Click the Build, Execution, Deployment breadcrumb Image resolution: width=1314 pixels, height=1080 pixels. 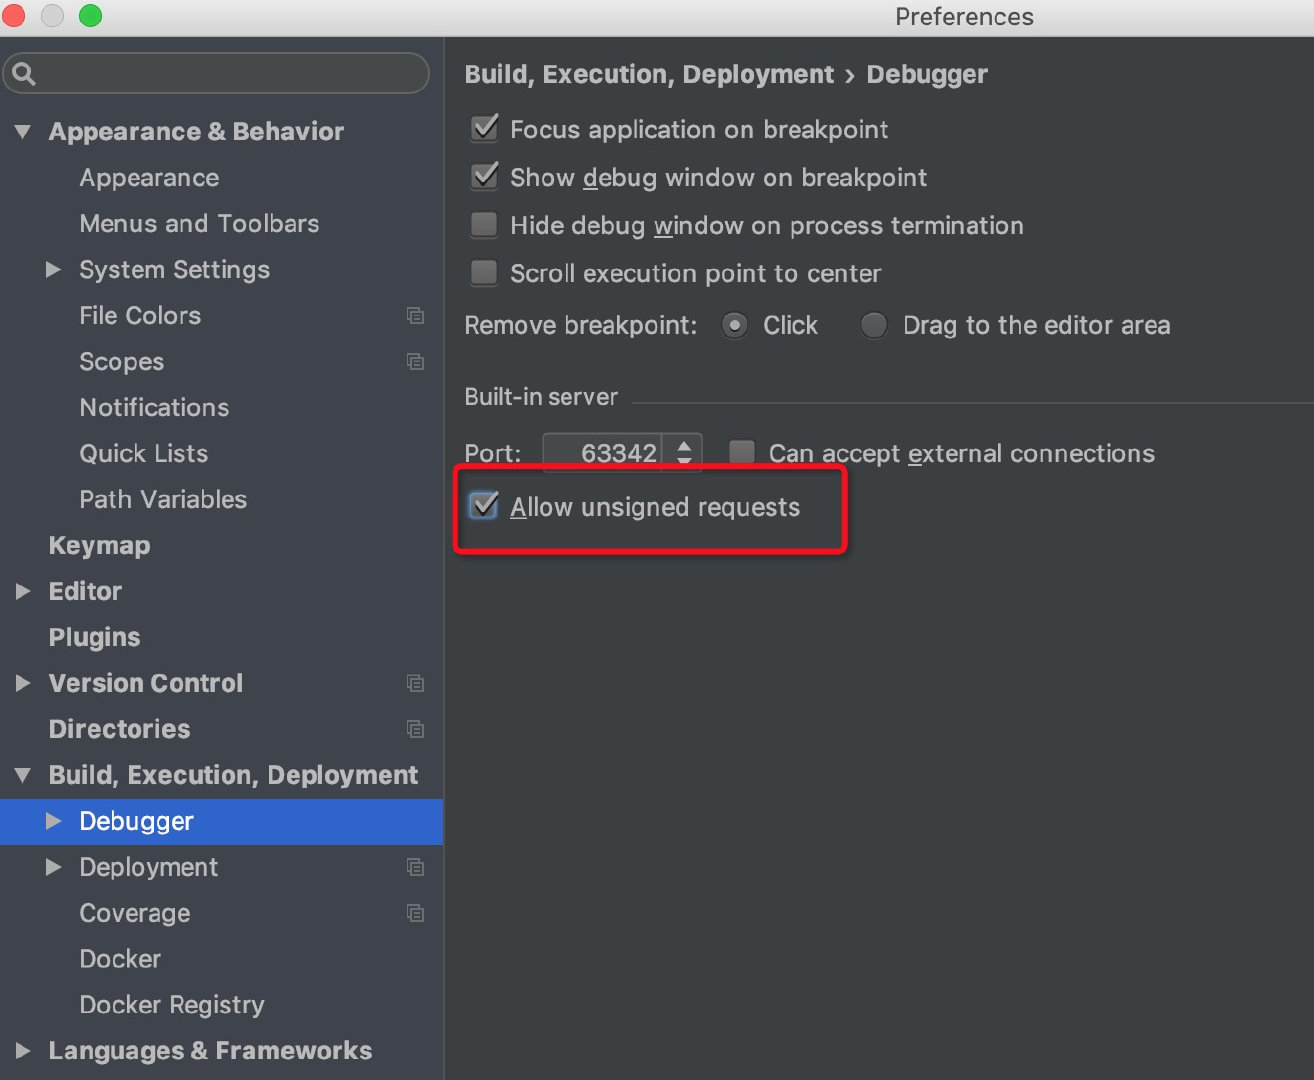(x=649, y=75)
